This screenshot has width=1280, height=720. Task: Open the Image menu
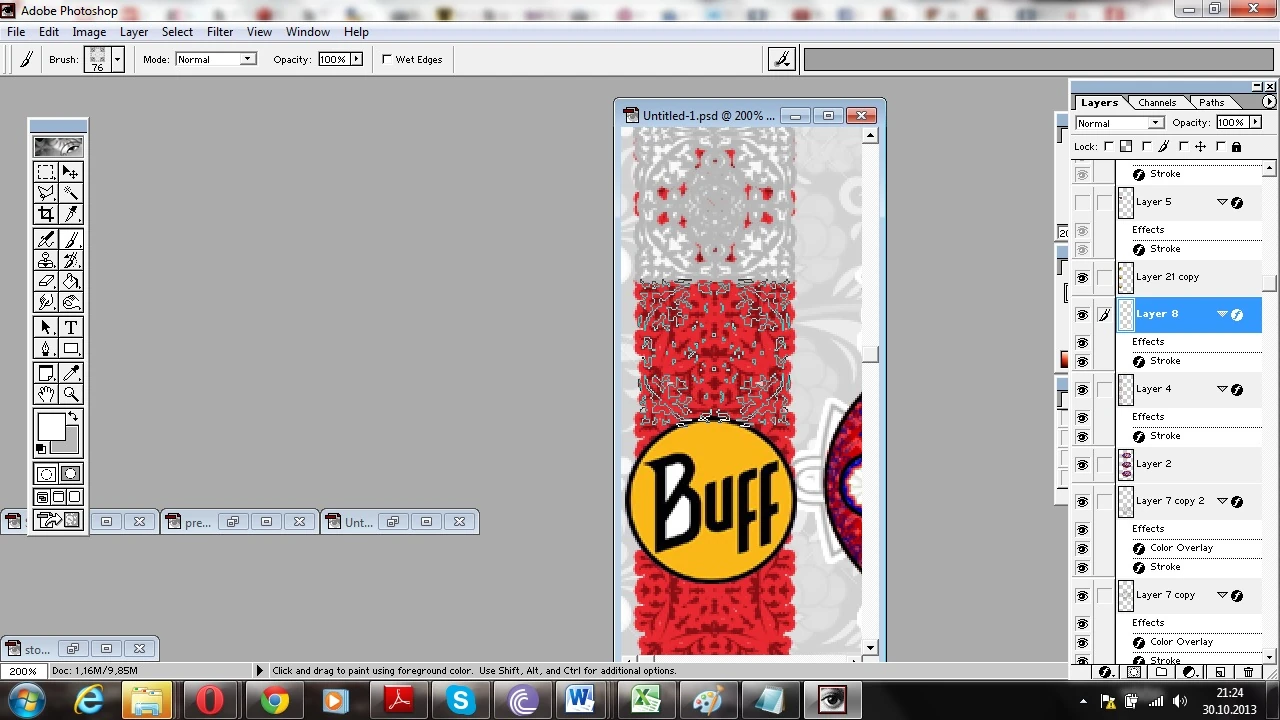[x=89, y=32]
